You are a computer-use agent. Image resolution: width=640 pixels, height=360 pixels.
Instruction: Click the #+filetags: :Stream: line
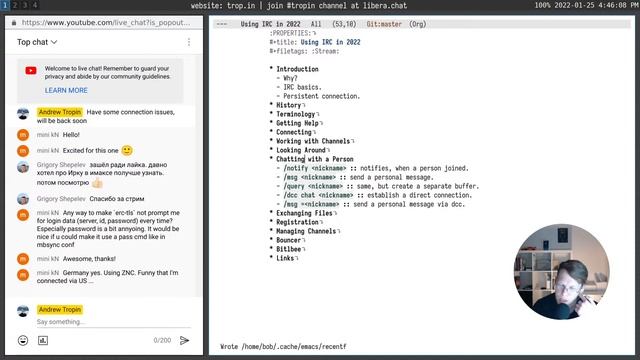coord(304,51)
